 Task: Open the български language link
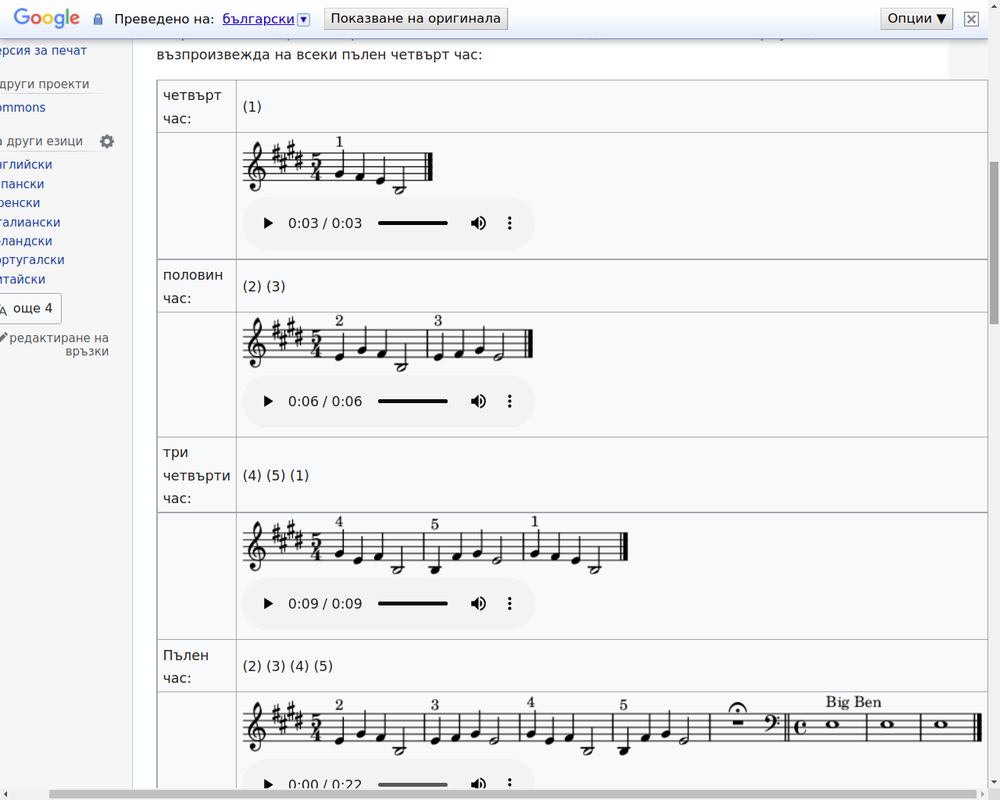coord(258,19)
